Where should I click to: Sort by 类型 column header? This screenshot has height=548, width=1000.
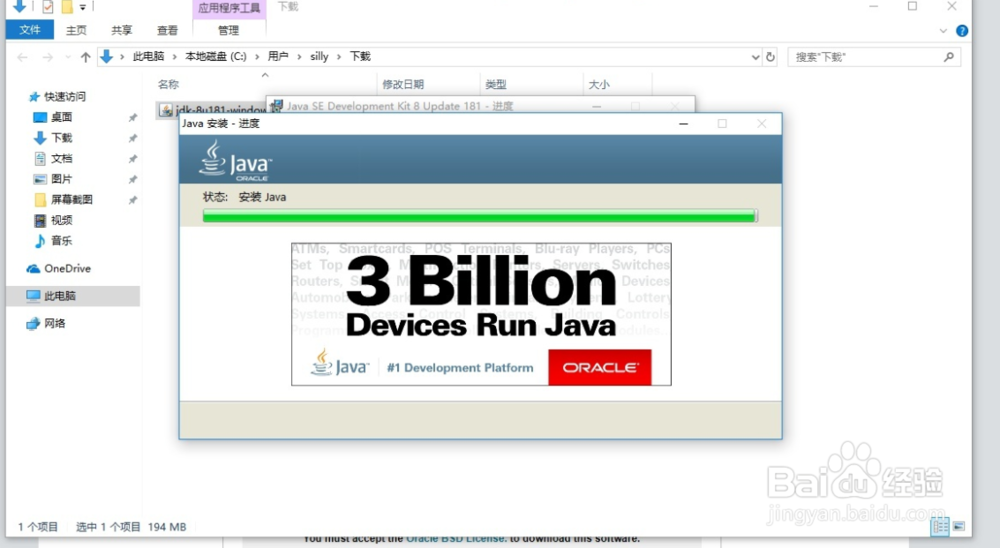point(496,84)
